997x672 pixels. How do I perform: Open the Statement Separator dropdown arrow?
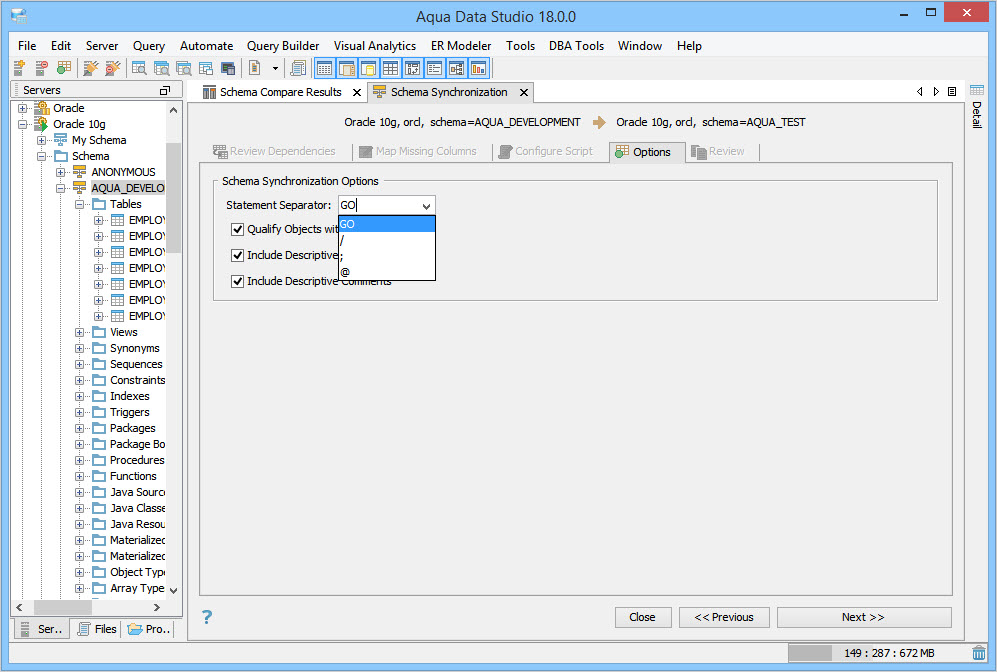point(427,205)
